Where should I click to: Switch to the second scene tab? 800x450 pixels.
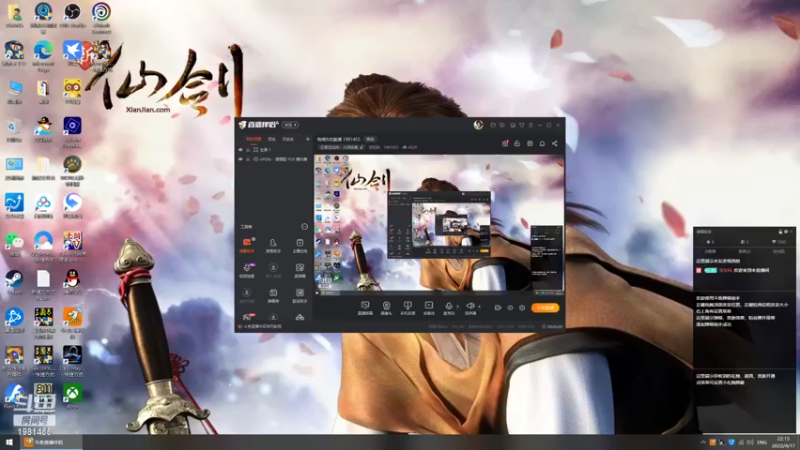pos(272,139)
